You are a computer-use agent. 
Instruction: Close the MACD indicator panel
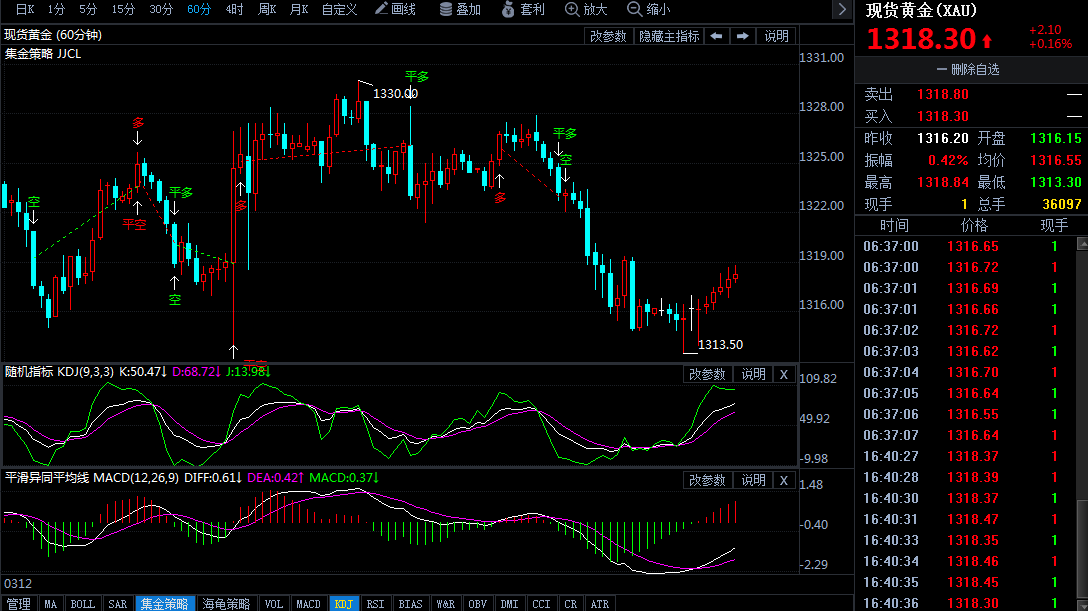(783, 481)
